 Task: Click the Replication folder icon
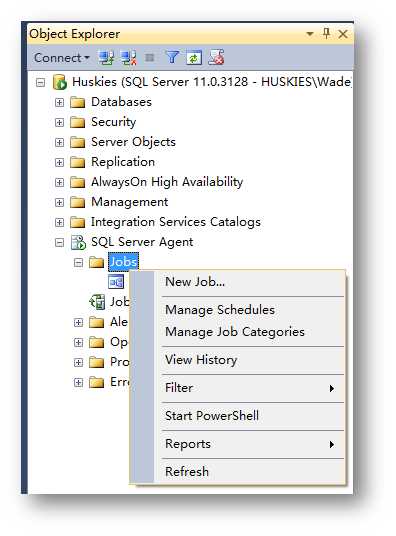pos(78,162)
